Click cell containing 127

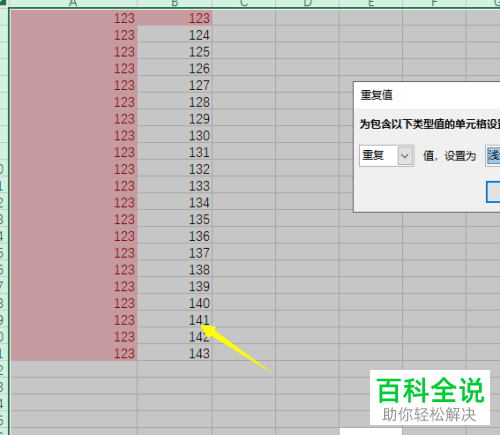coord(175,85)
